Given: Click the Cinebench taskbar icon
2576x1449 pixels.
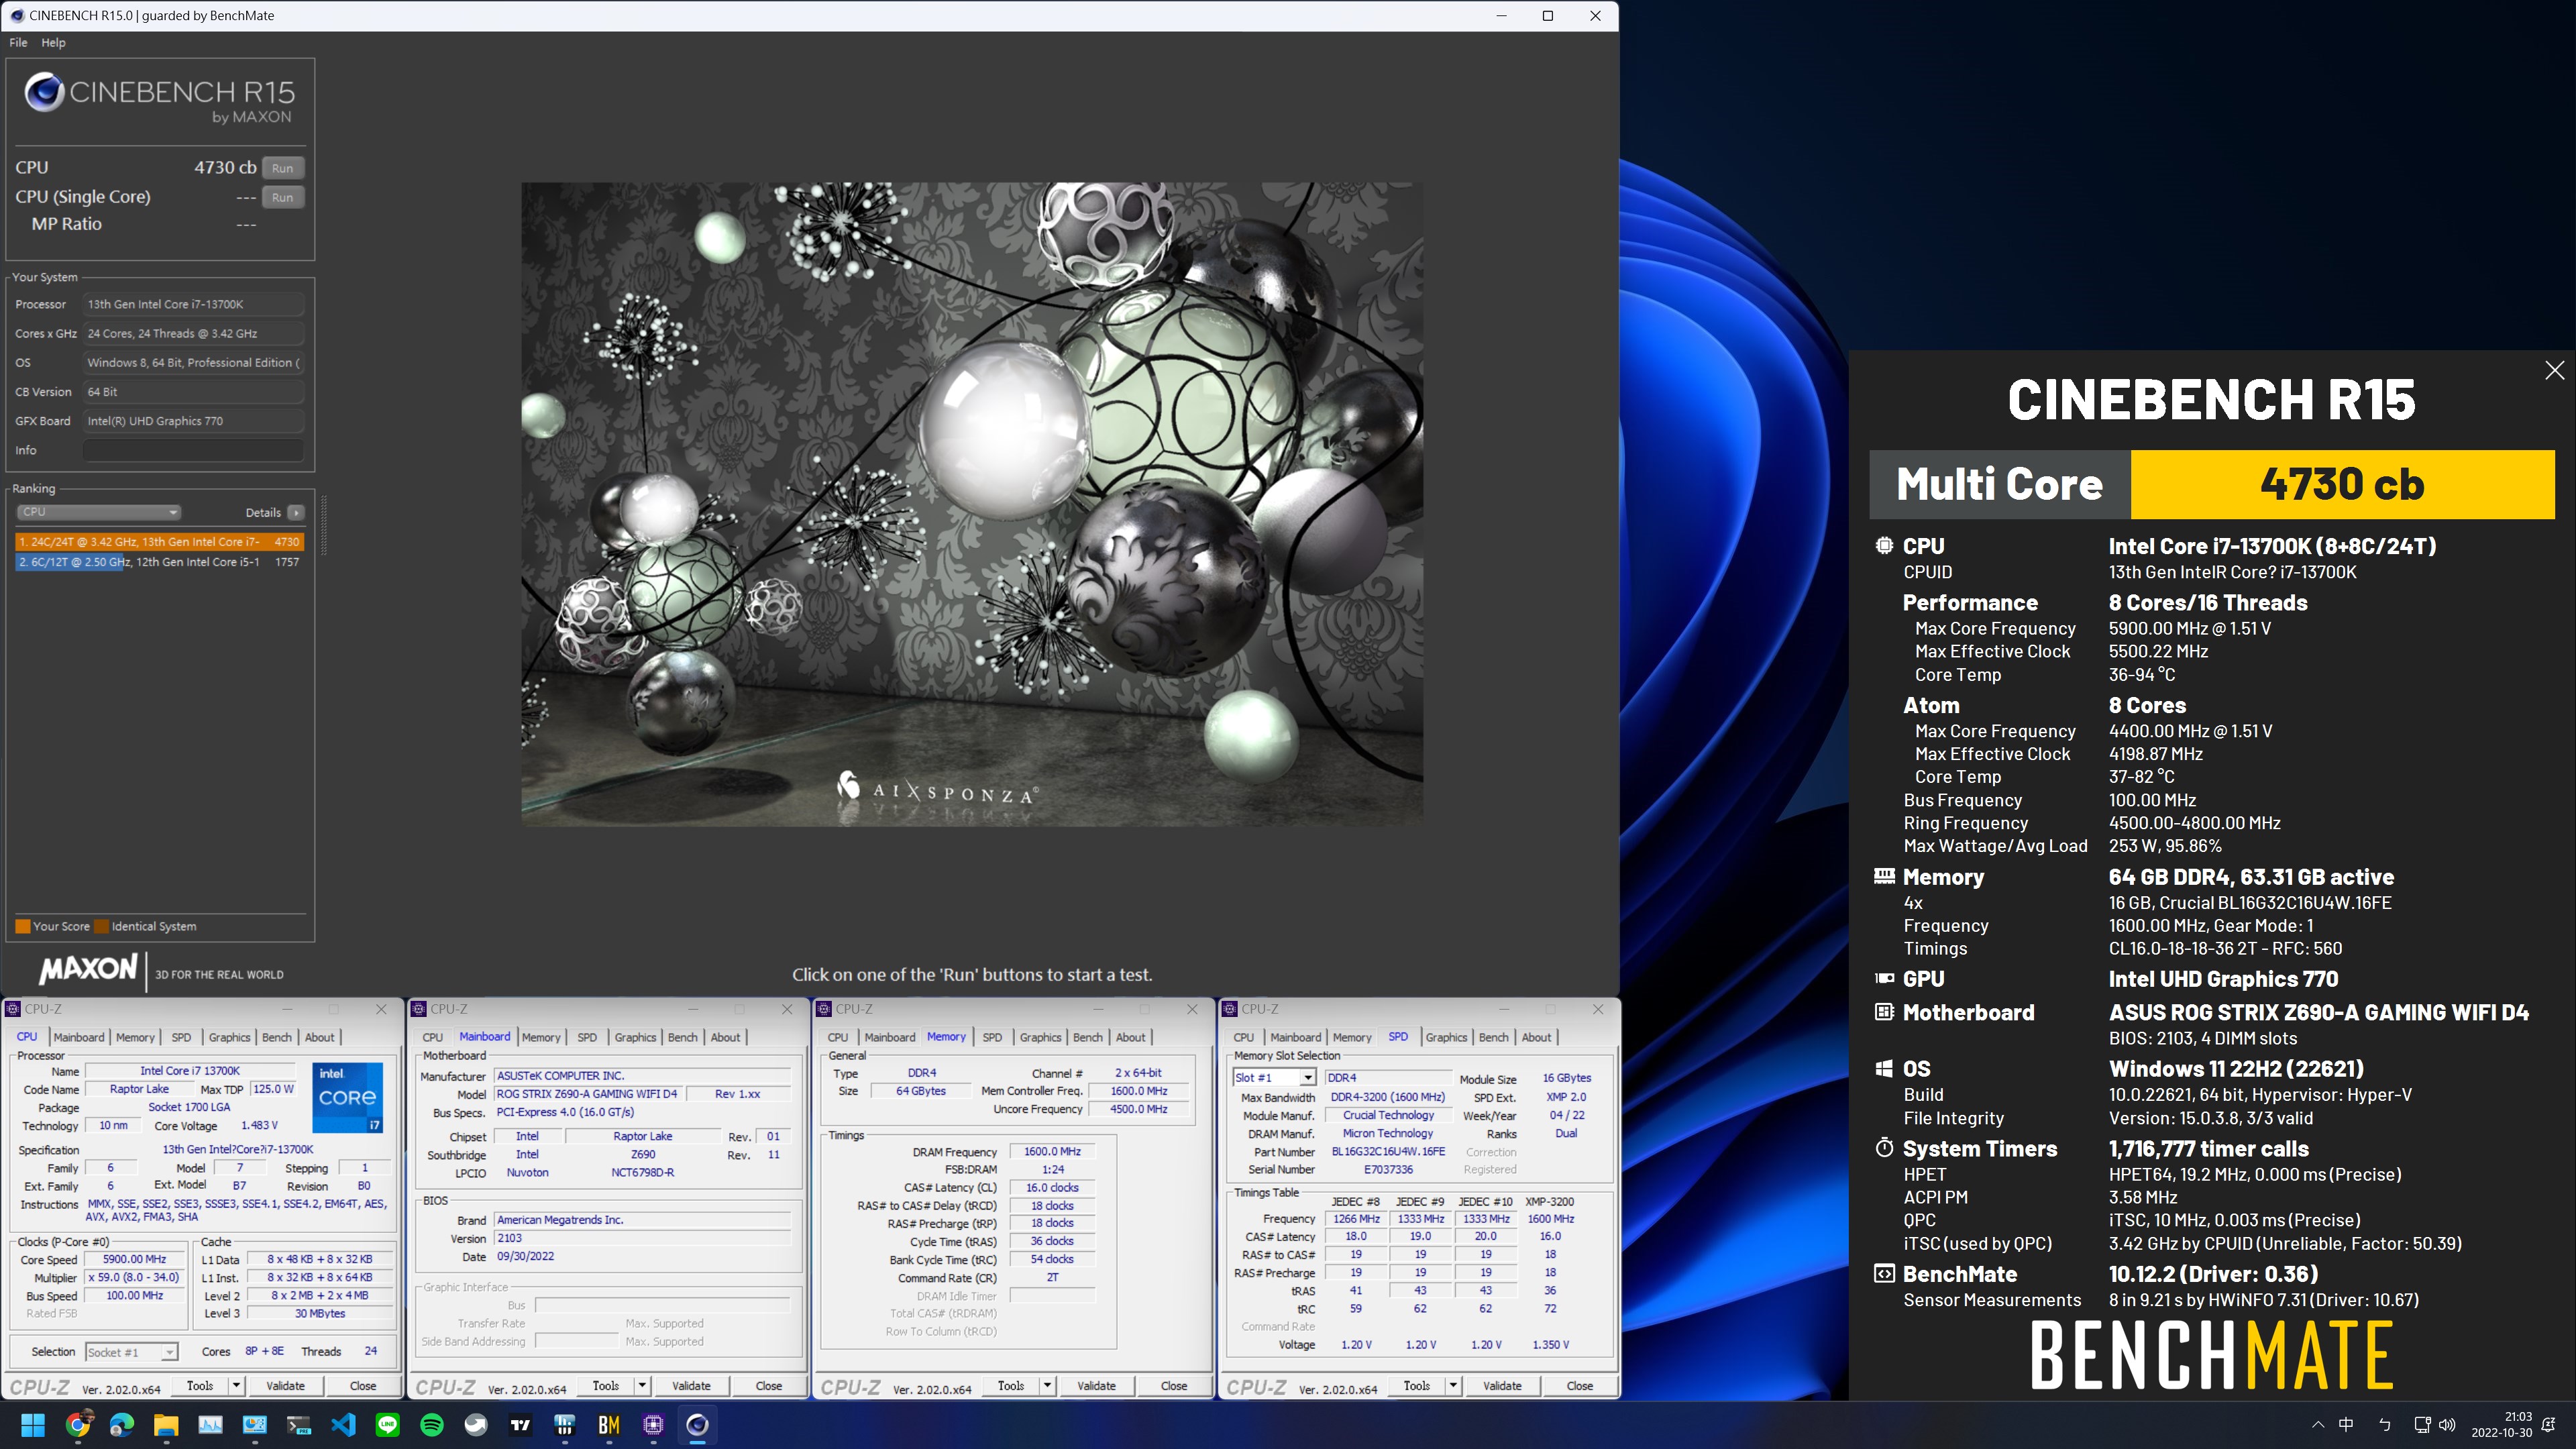Looking at the screenshot, I should (x=697, y=1425).
